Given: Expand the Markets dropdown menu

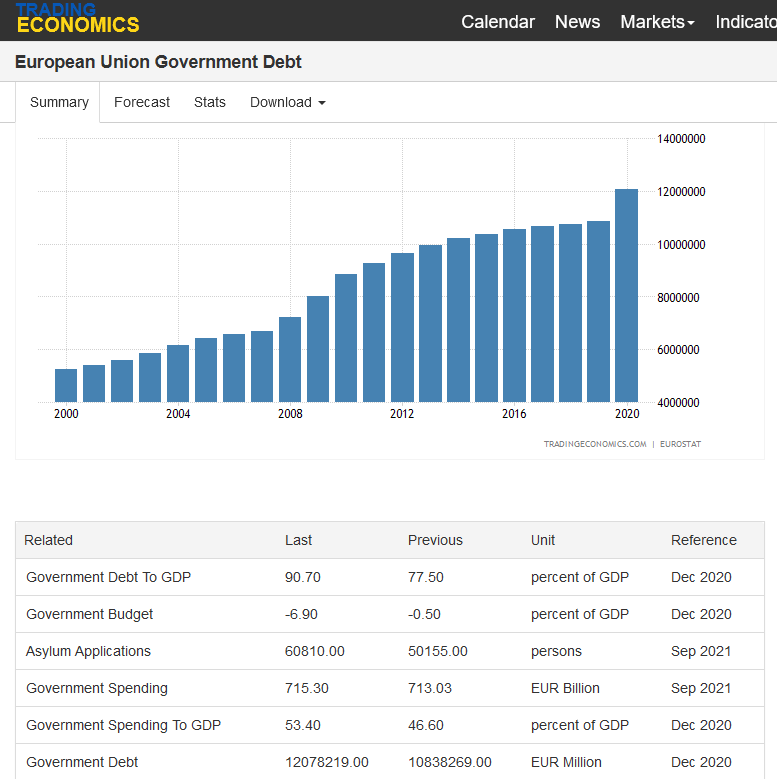Looking at the screenshot, I should (x=656, y=22).
